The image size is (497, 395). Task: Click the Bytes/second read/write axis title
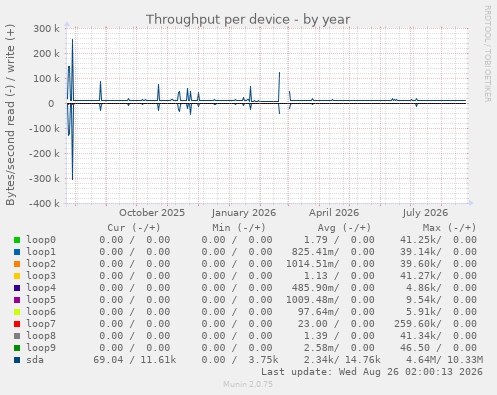(10, 115)
